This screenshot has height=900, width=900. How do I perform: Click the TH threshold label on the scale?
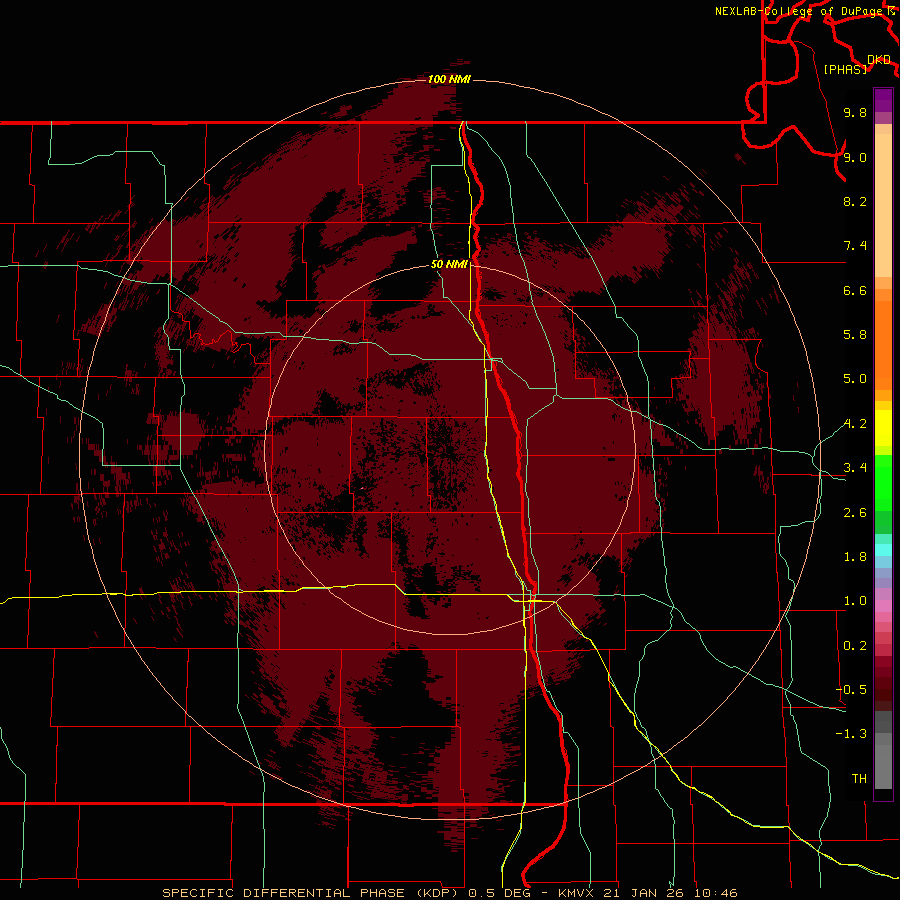[x=859, y=779]
